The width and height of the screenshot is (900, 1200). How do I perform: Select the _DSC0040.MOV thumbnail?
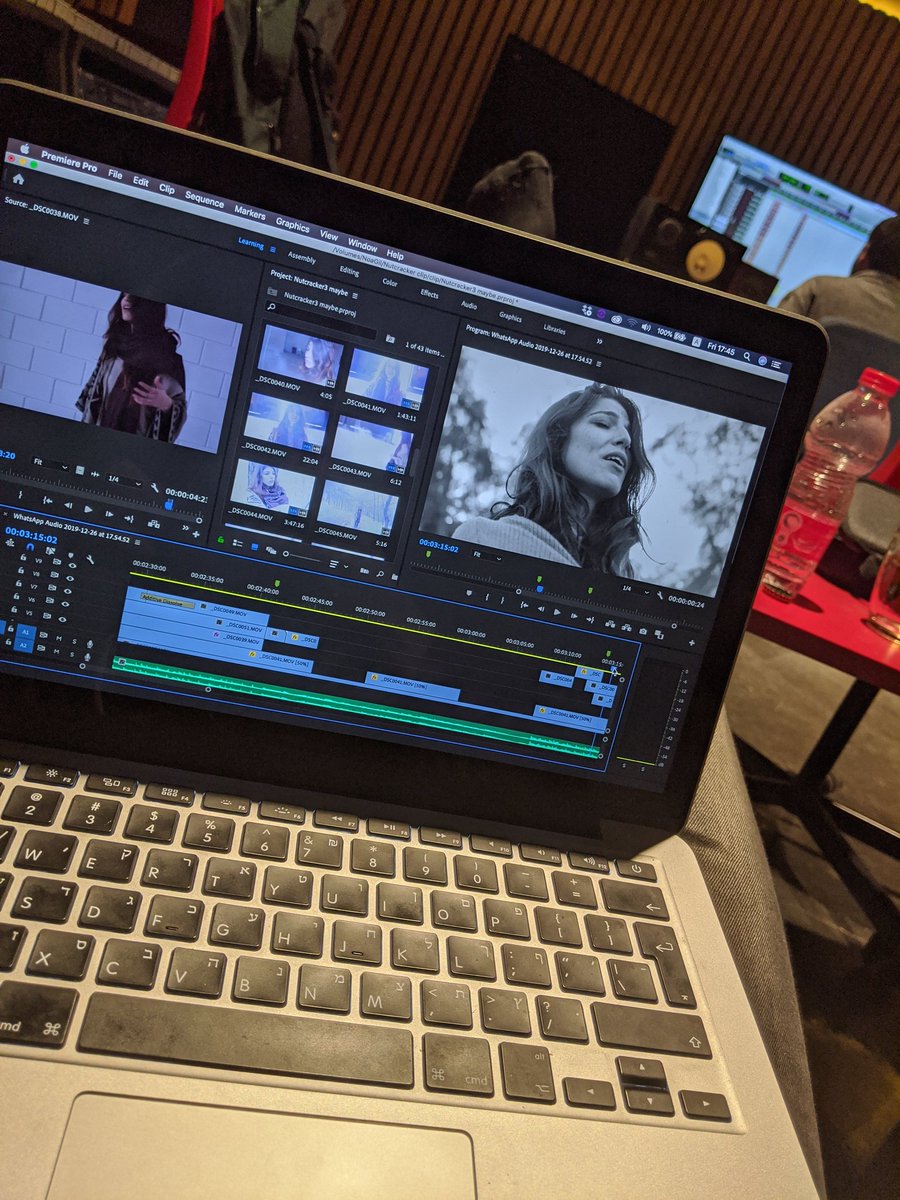(x=299, y=357)
